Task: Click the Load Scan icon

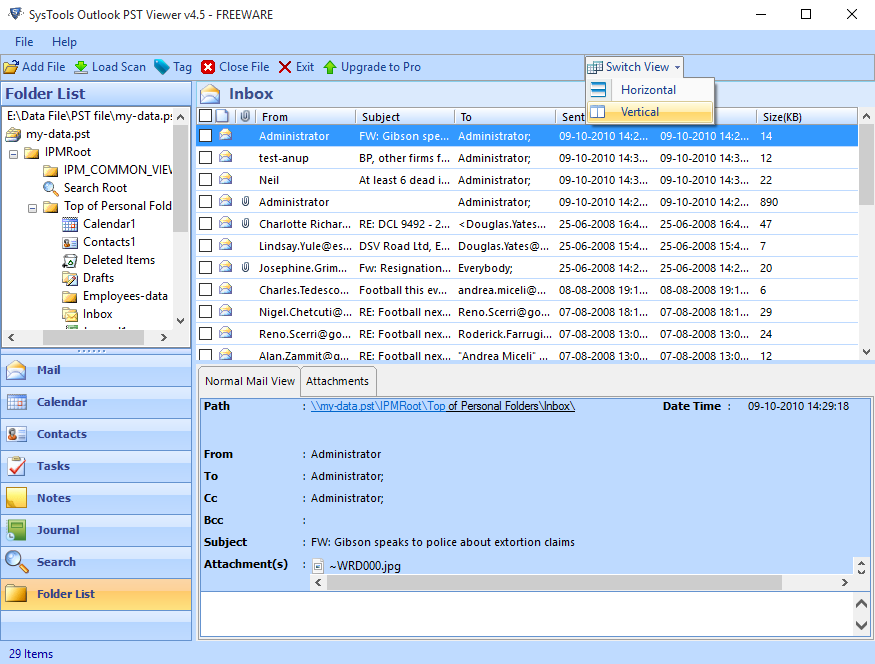Action: coord(81,68)
